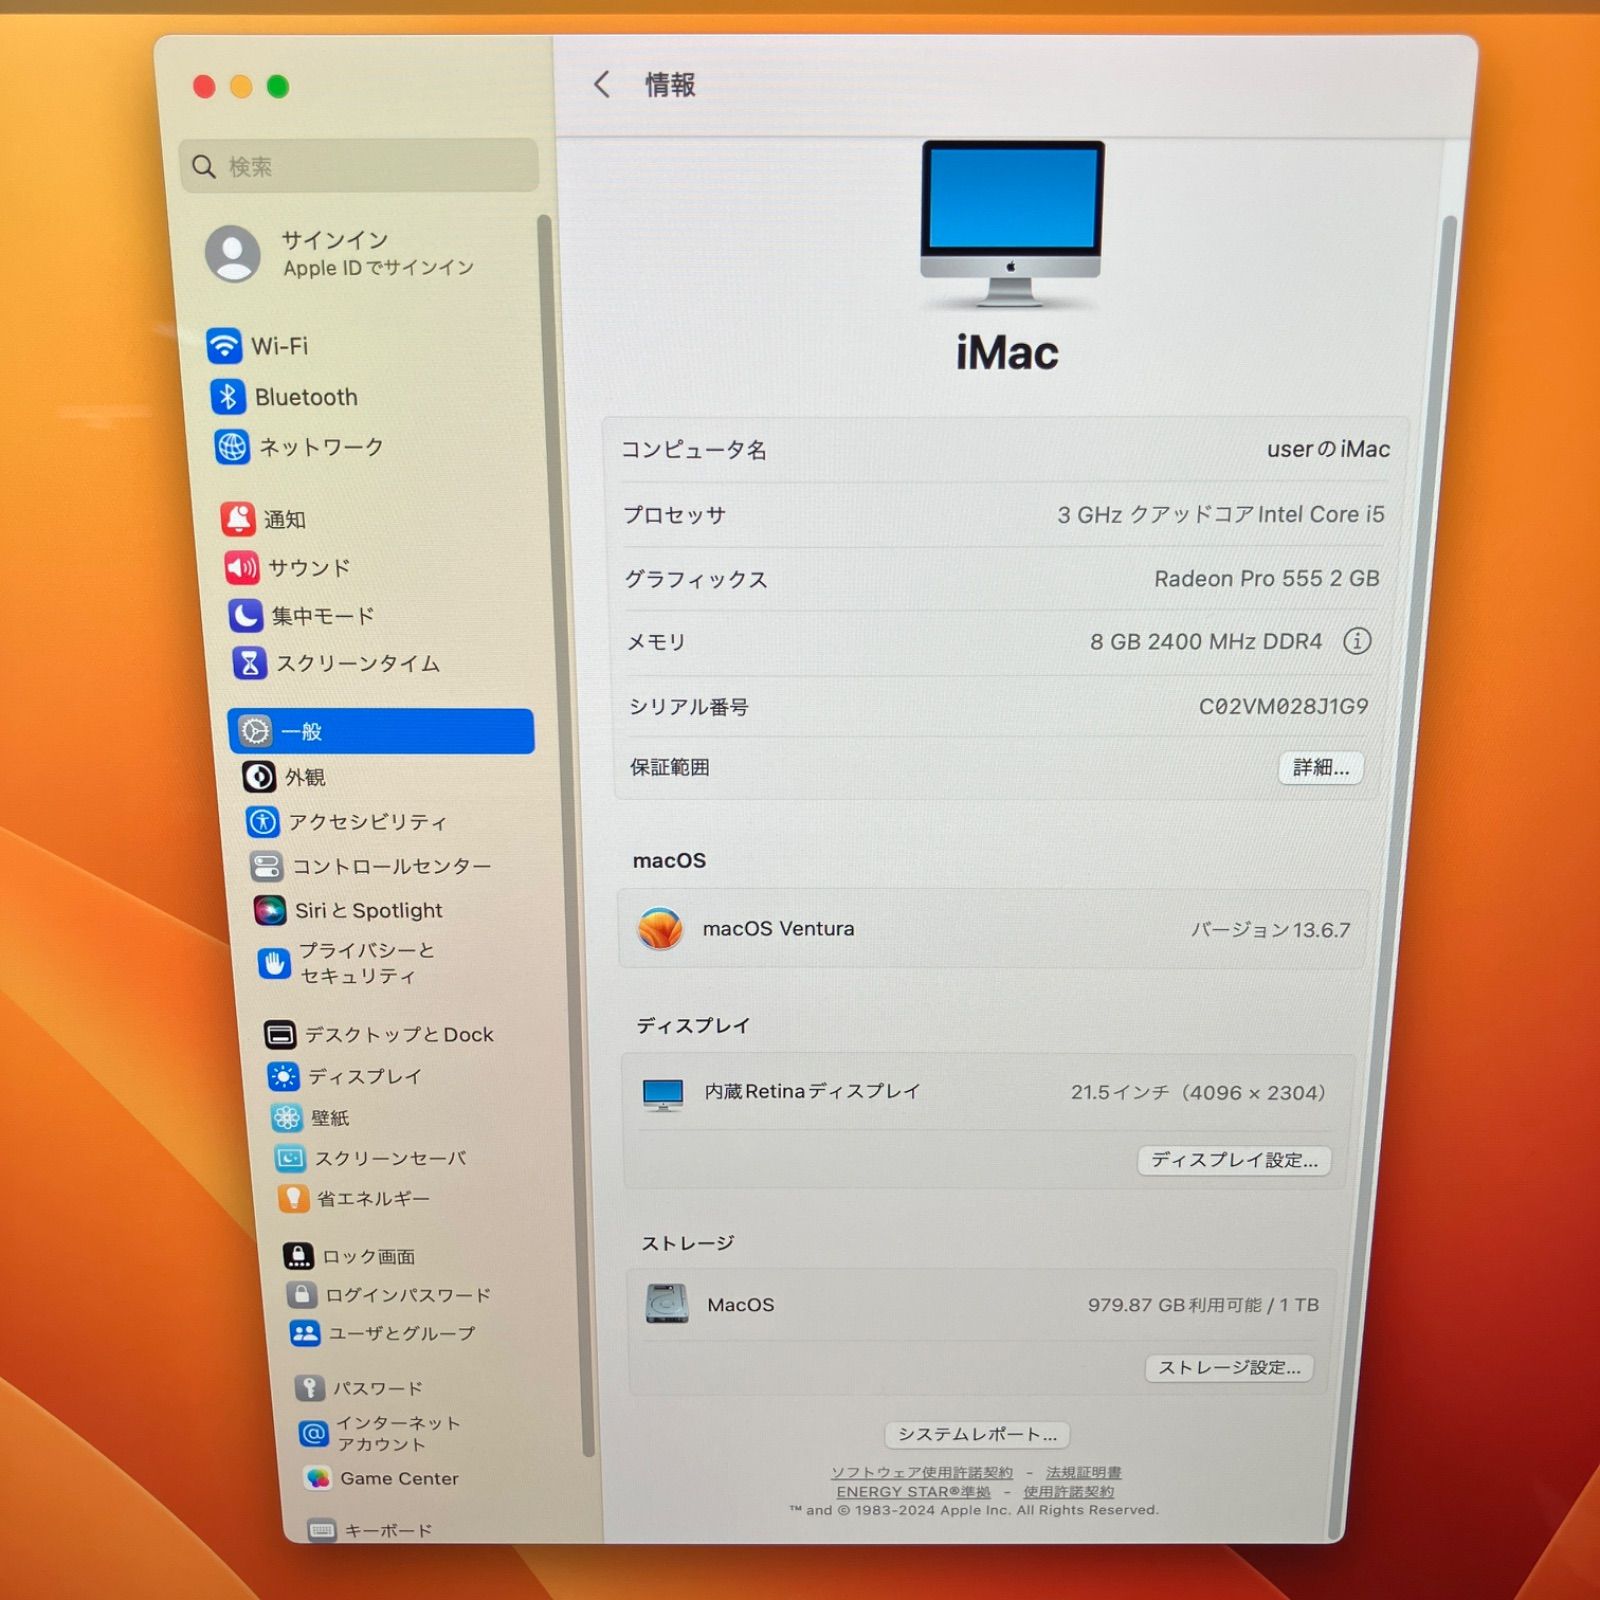This screenshot has width=1600, height=1600.
Task: Click Radeon Pro 555 2 GB text
Action: pos(1267,578)
